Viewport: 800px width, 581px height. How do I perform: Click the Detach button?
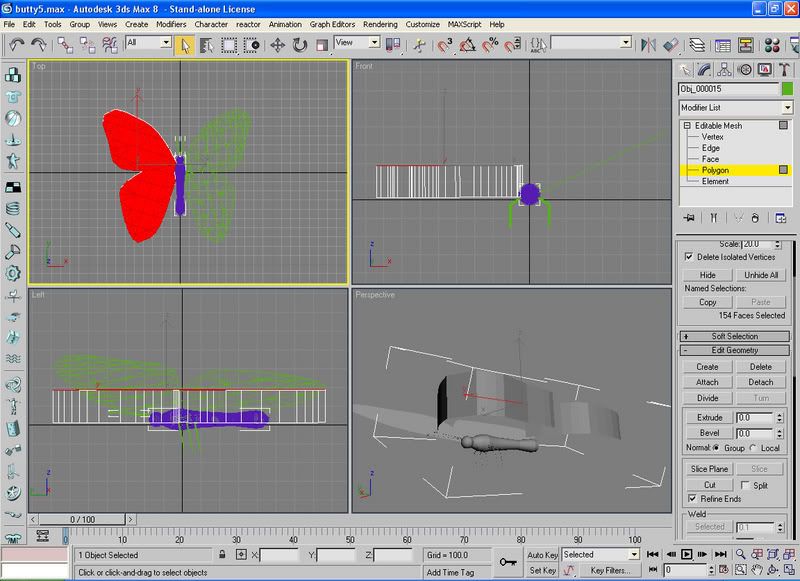(x=761, y=382)
